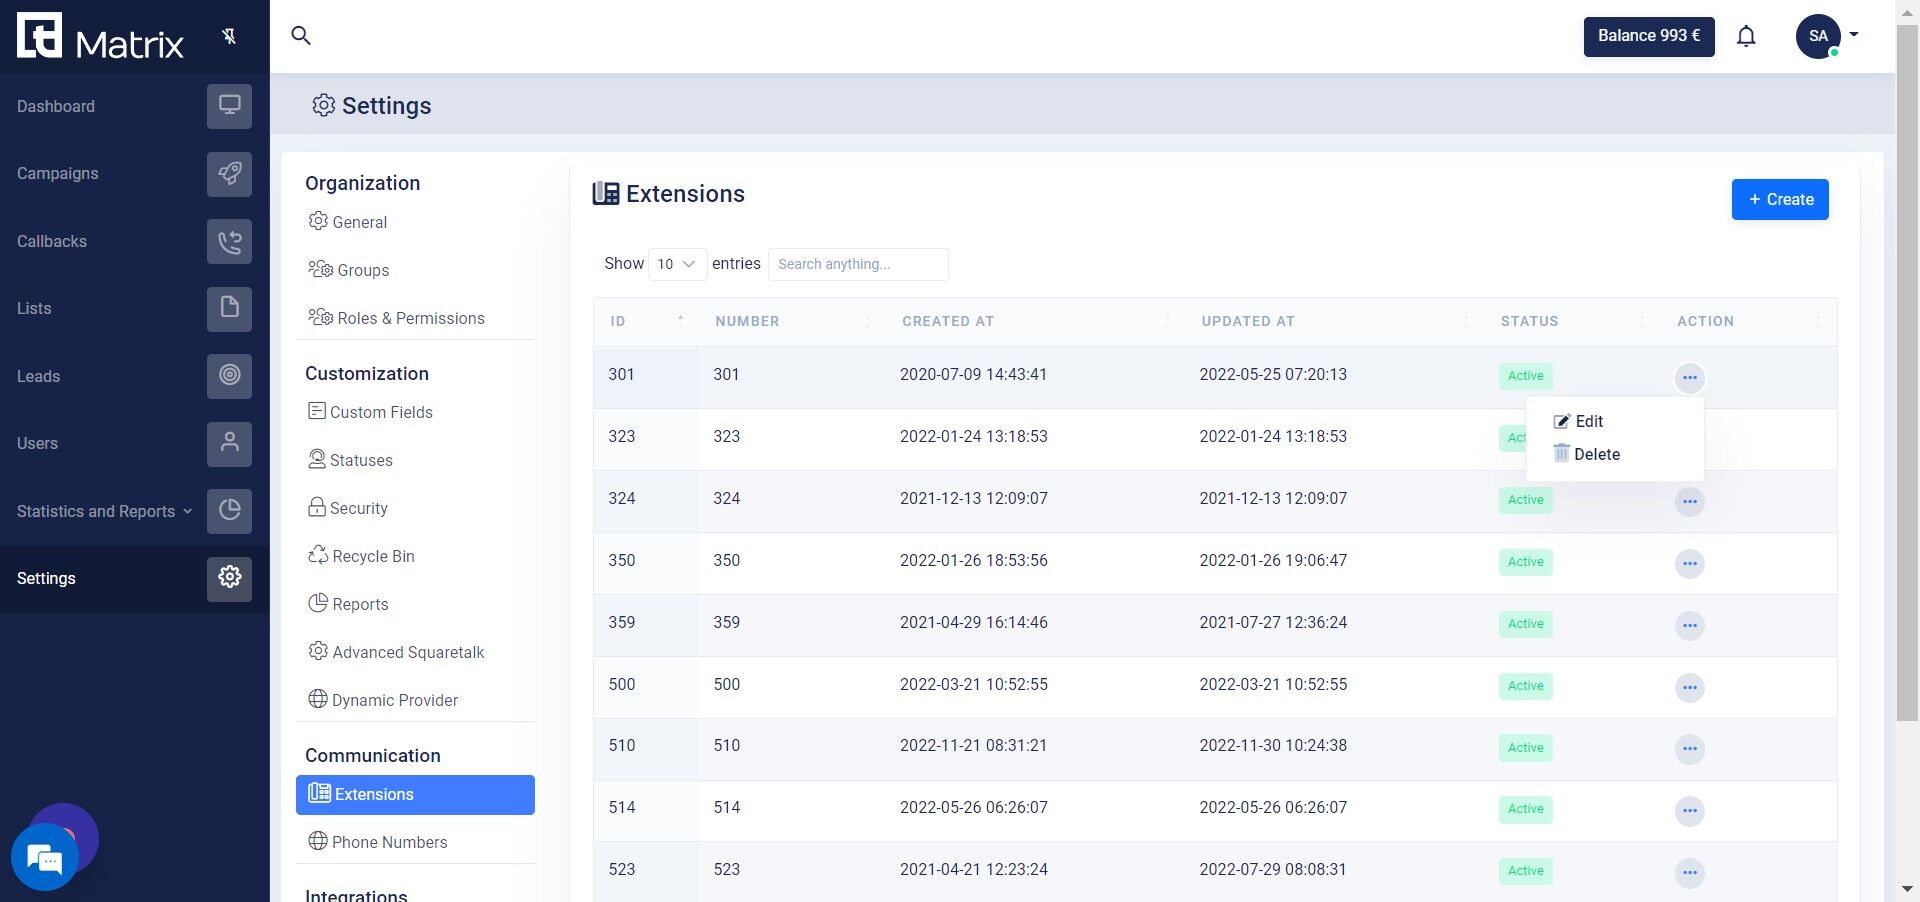Open the live chat bubble widget

(45, 857)
